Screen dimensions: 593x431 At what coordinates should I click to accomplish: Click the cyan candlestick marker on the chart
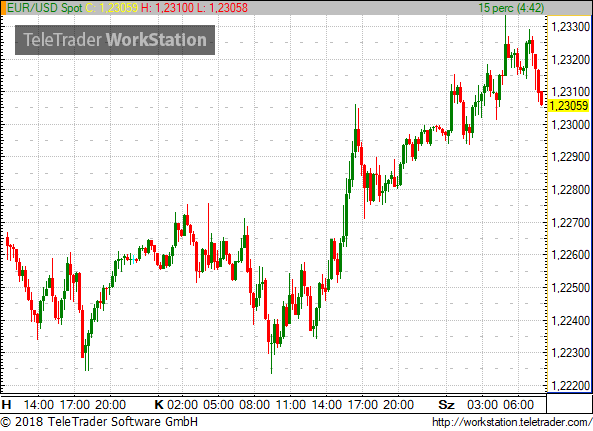133,259
